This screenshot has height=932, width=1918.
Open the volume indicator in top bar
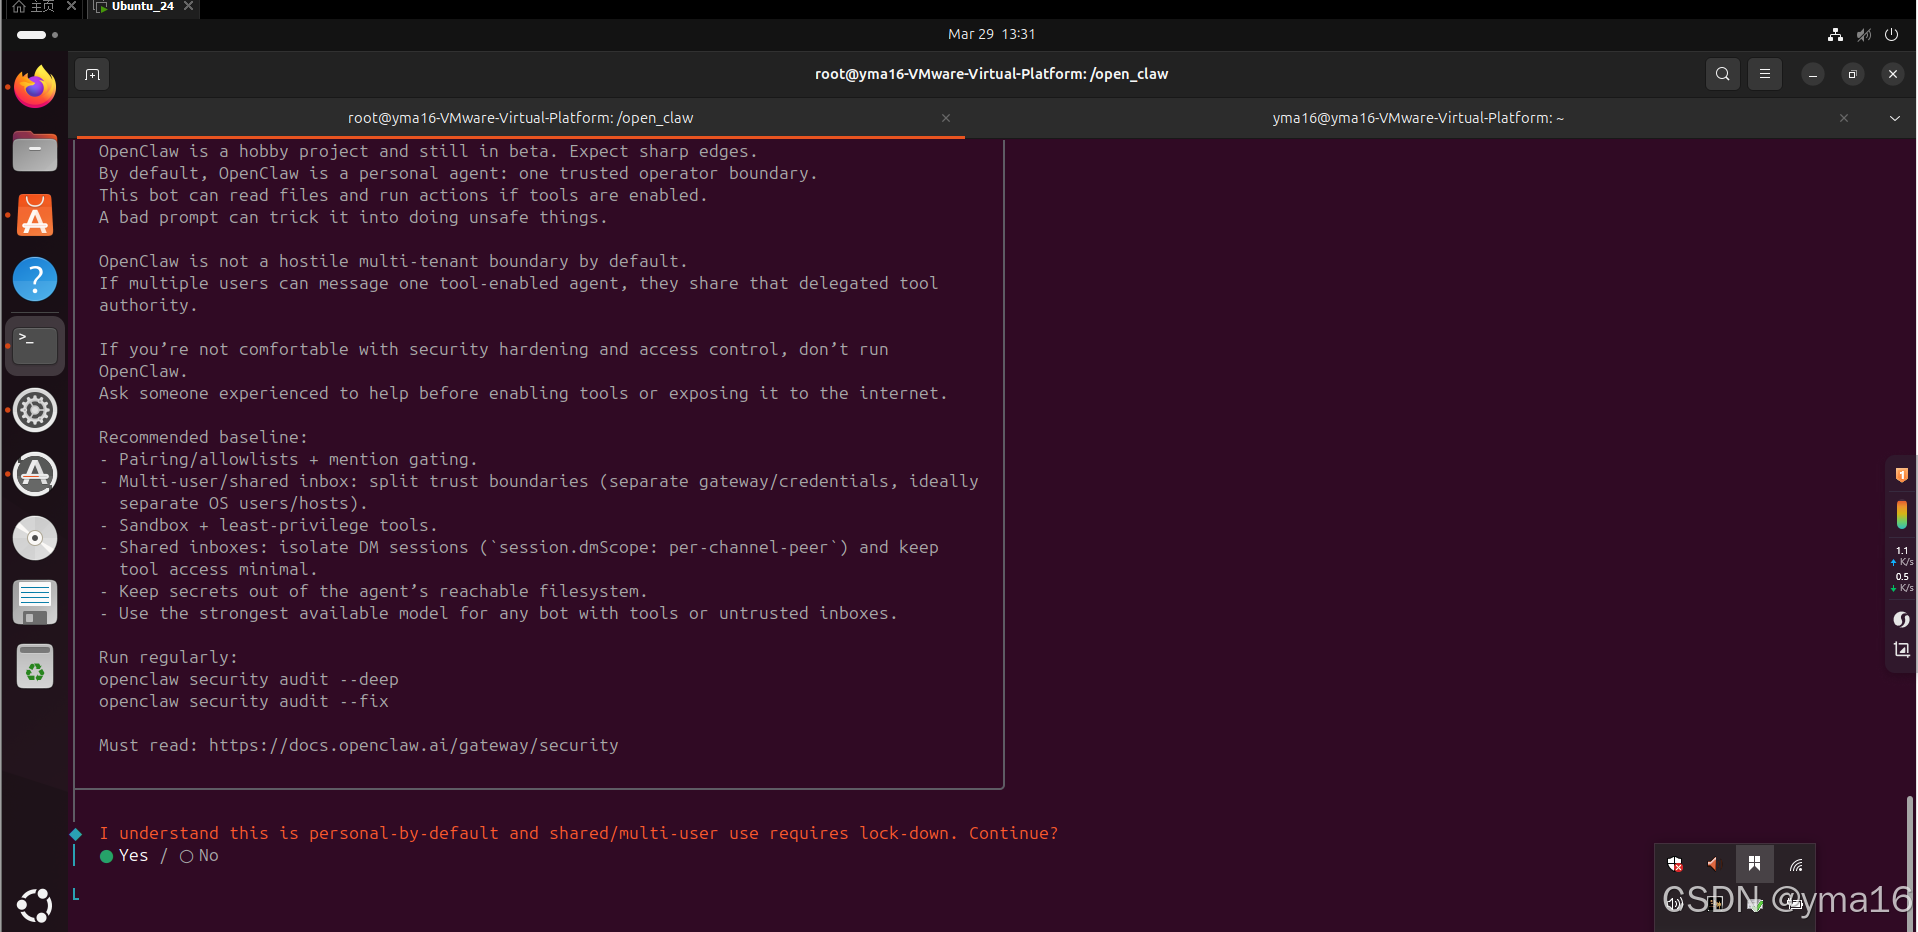point(1864,34)
